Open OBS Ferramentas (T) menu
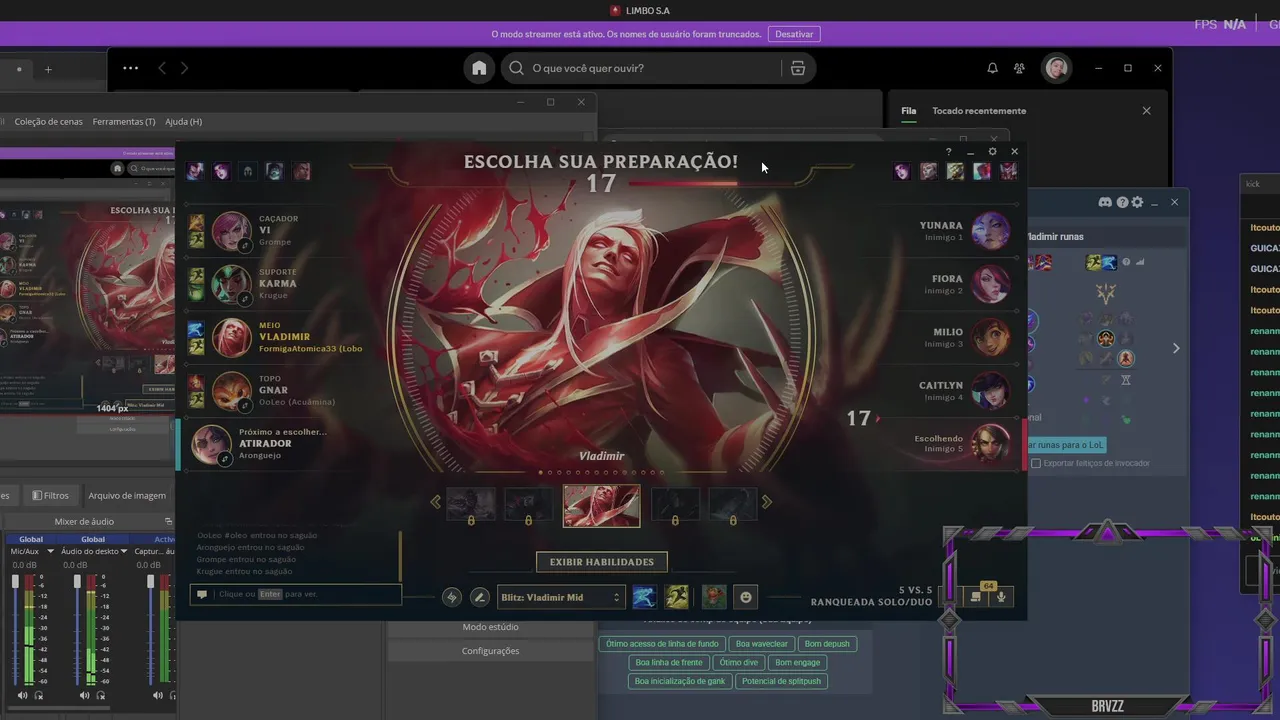Screen dimensions: 1280x720 124,121
